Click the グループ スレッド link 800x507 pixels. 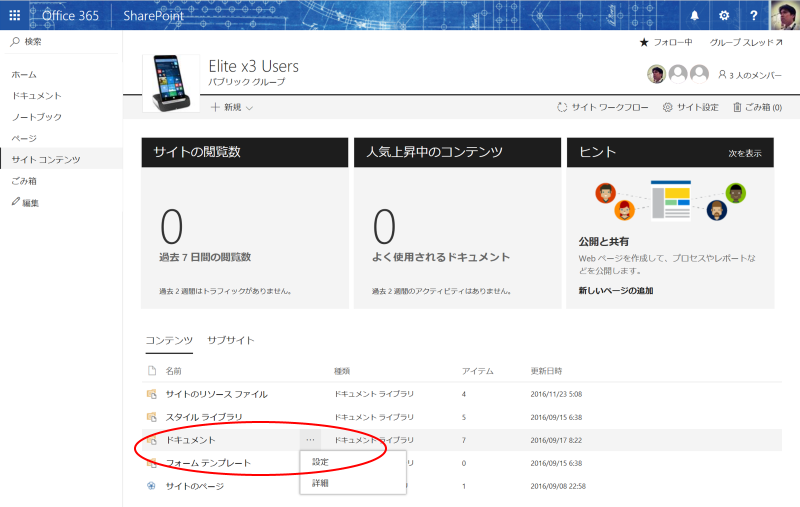click(x=746, y=42)
